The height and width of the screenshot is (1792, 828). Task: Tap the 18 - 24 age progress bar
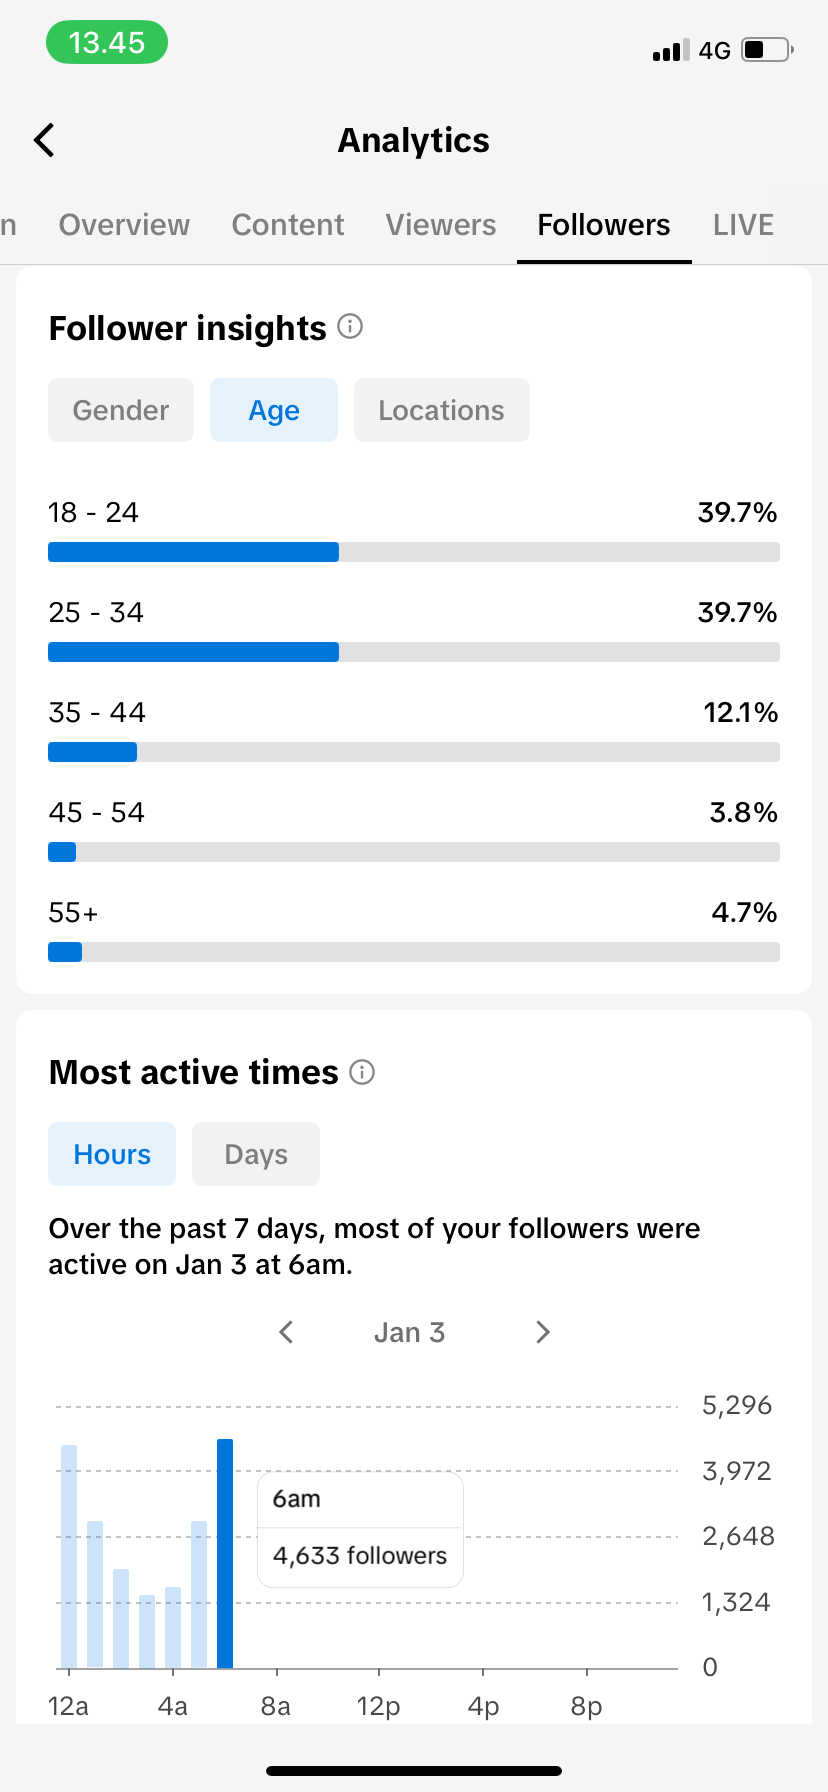pyautogui.click(x=414, y=552)
